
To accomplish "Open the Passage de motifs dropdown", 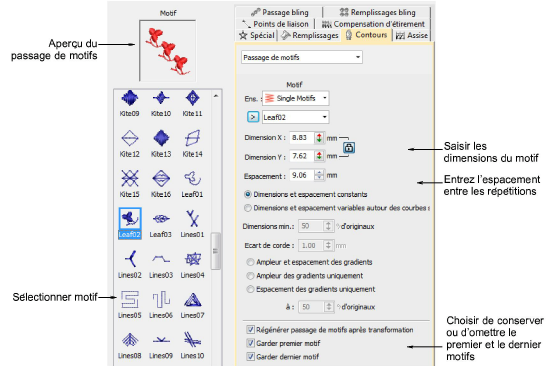I will pyautogui.click(x=302, y=57).
